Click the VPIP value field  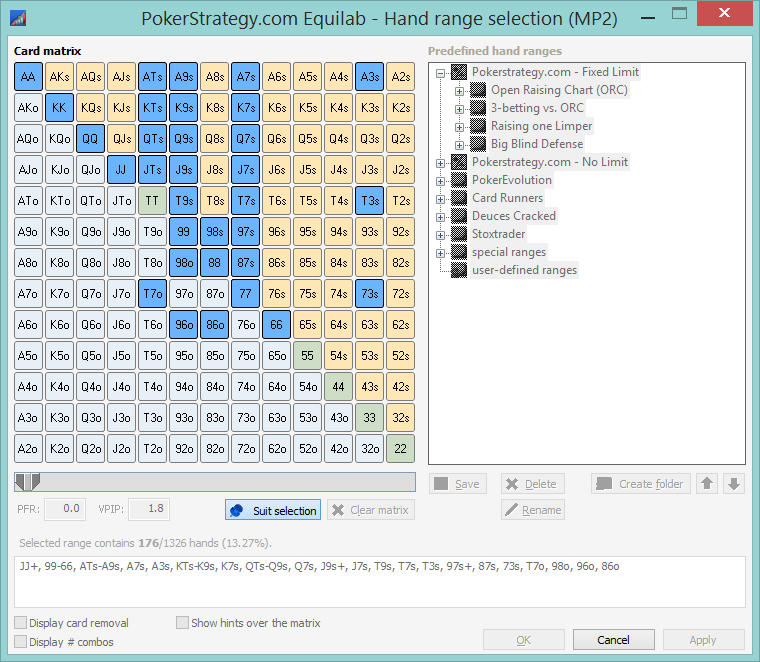pyautogui.click(x=149, y=509)
